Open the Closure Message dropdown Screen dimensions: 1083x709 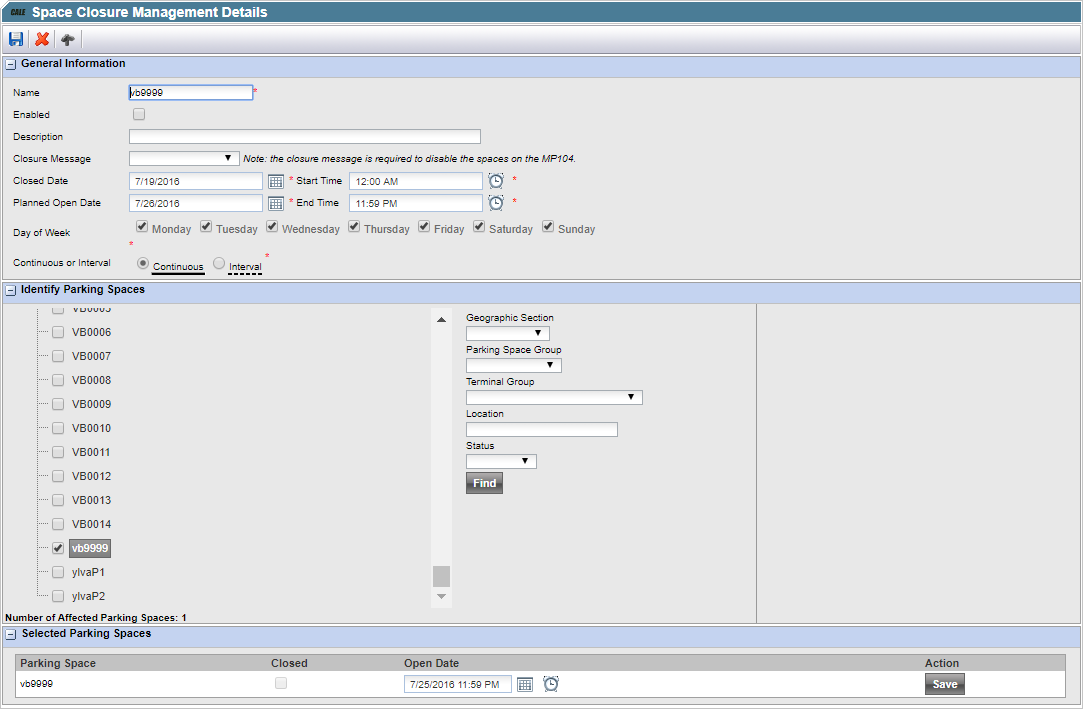(184, 159)
